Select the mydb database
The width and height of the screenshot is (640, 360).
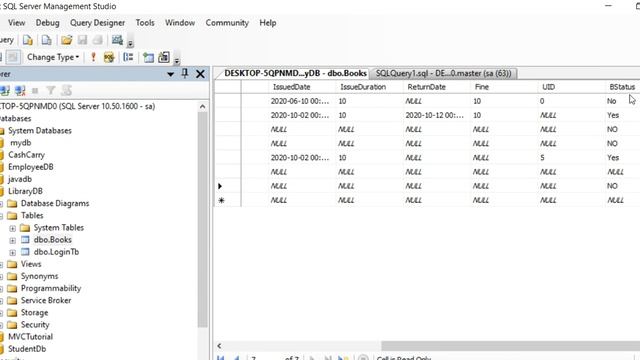point(20,143)
